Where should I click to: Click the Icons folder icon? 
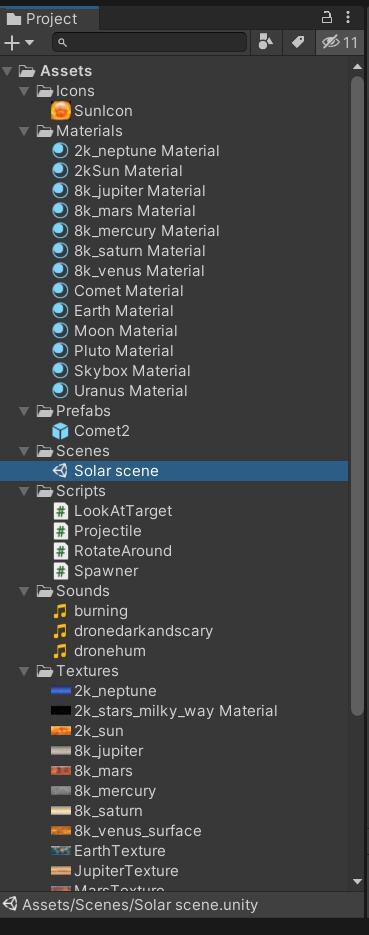point(45,91)
